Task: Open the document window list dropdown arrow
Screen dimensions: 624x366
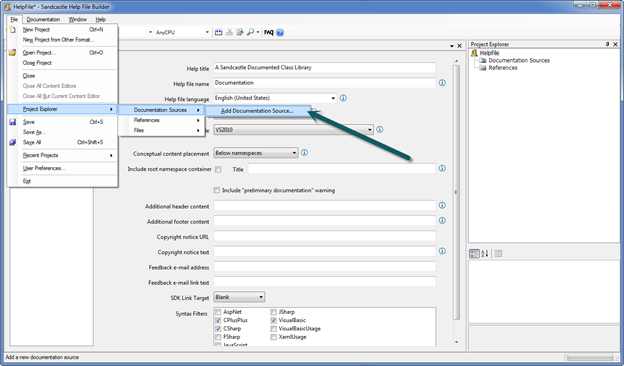Action: tap(452, 46)
